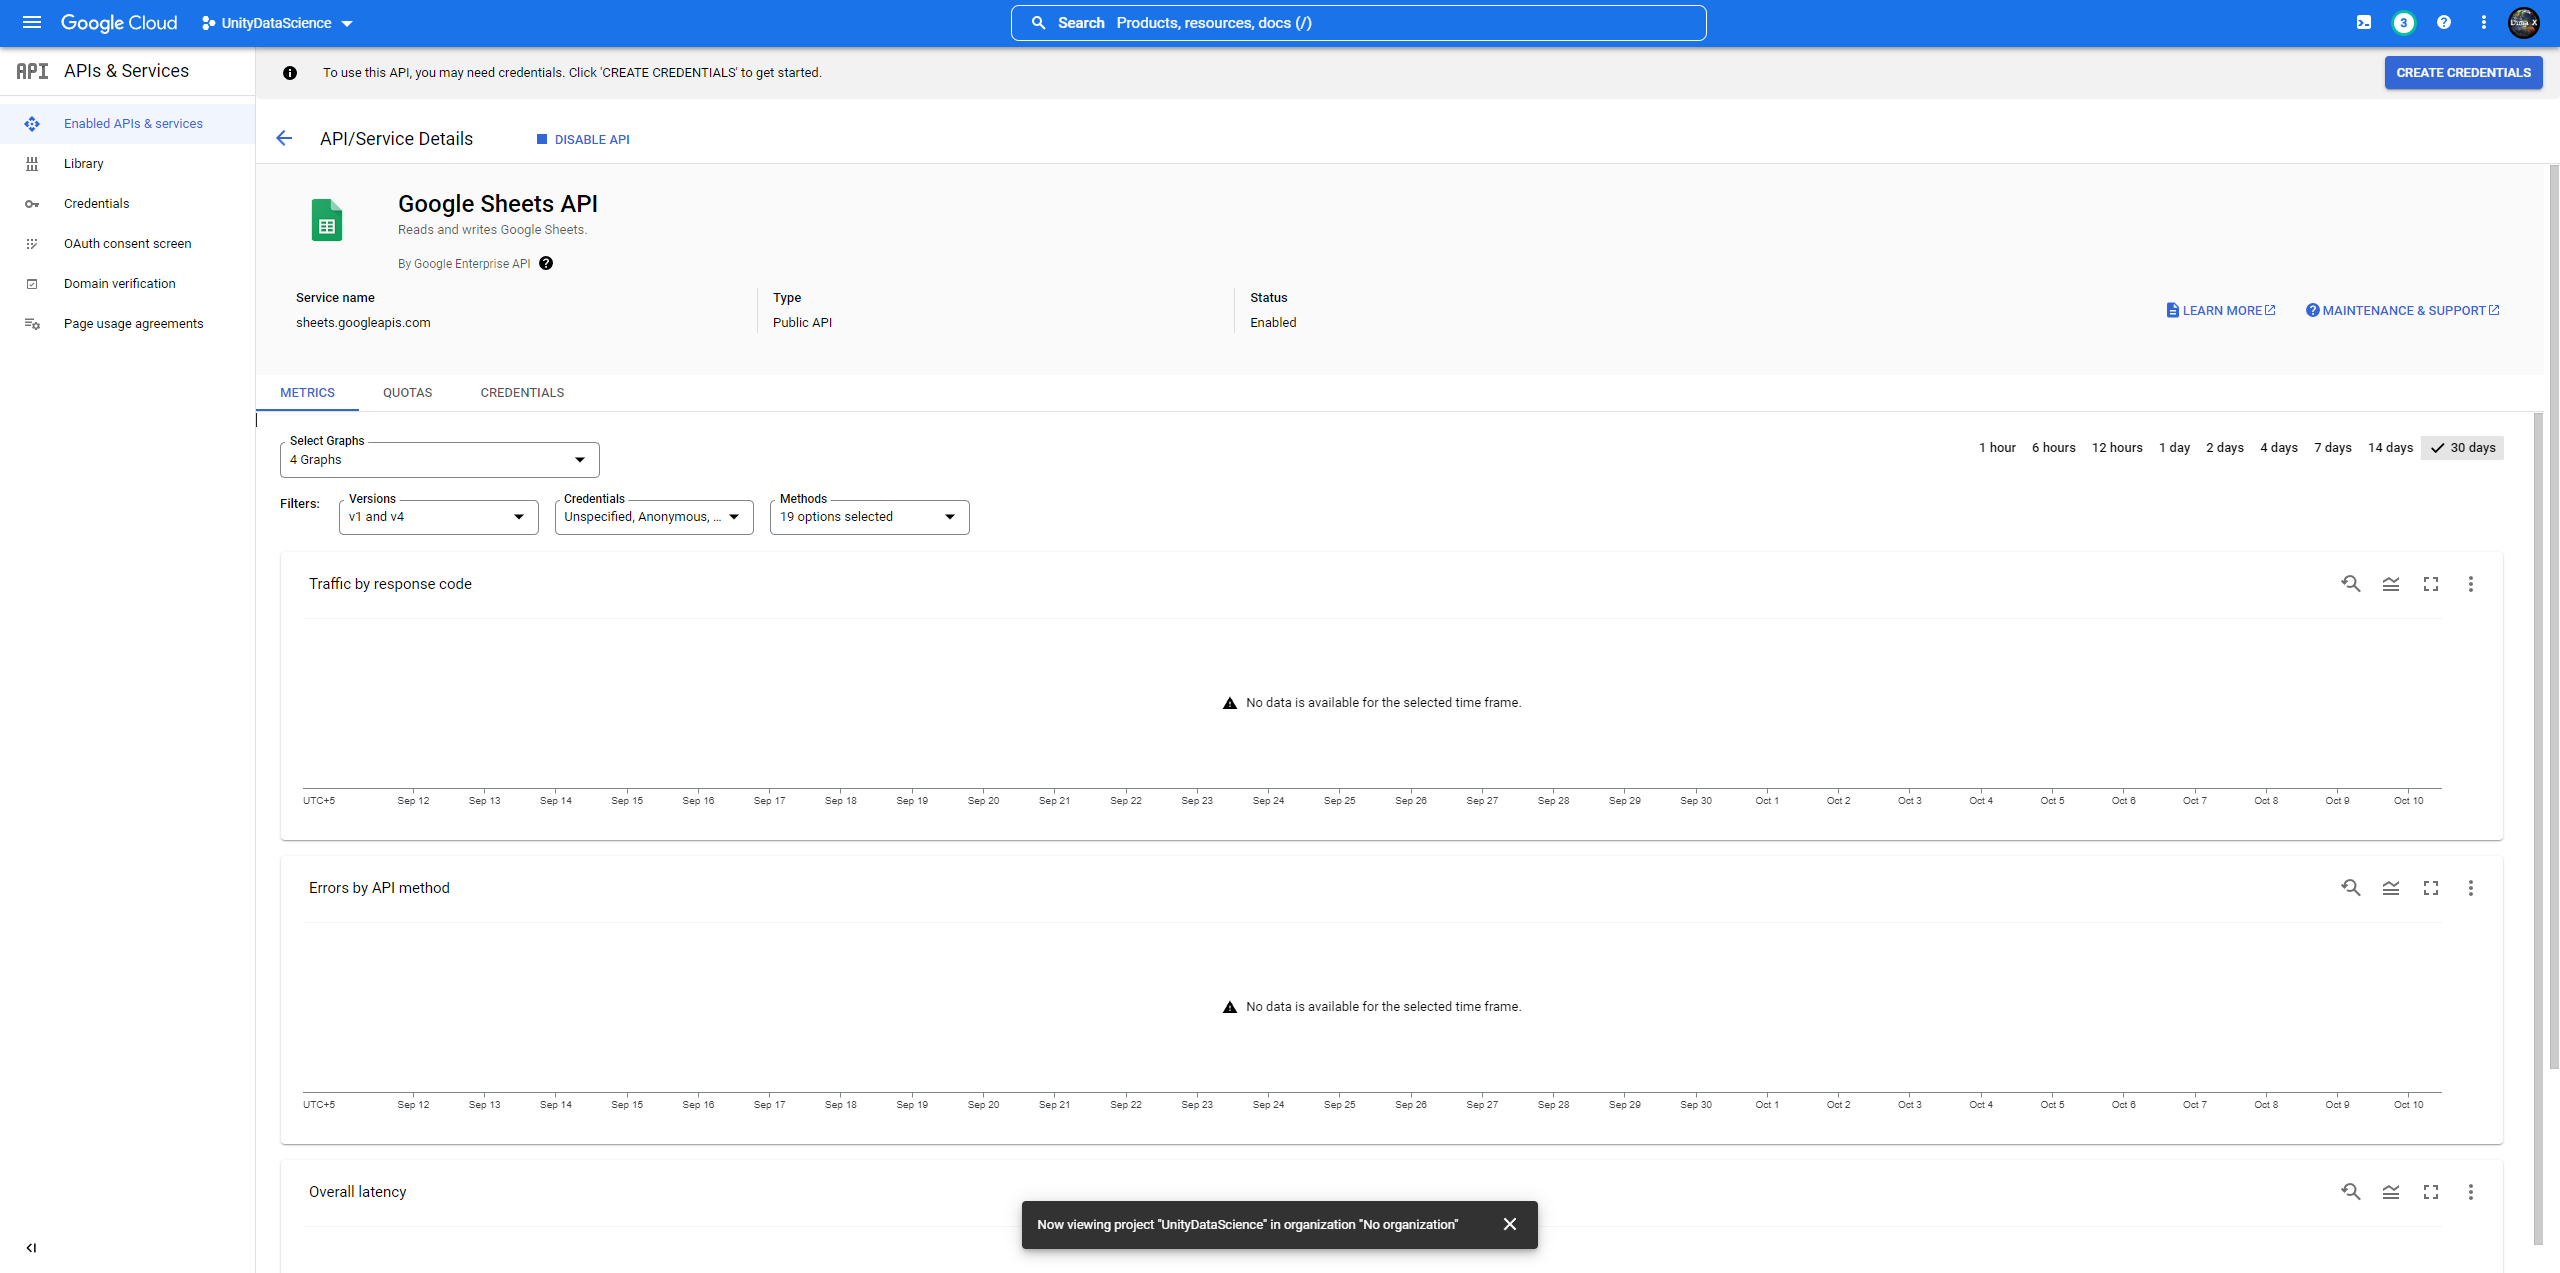Dismiss the Now viewing project notification

[1510, 1224]
